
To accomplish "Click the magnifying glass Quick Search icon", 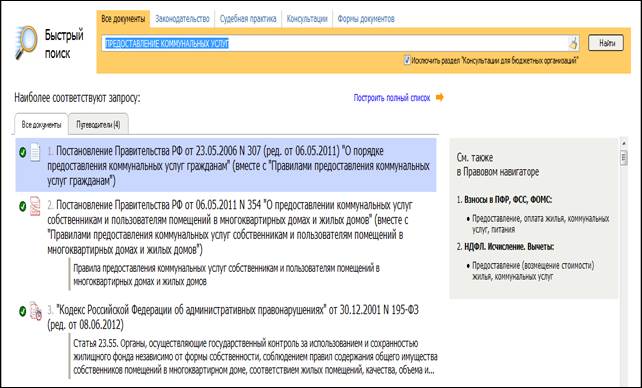I will pos(26,43).
